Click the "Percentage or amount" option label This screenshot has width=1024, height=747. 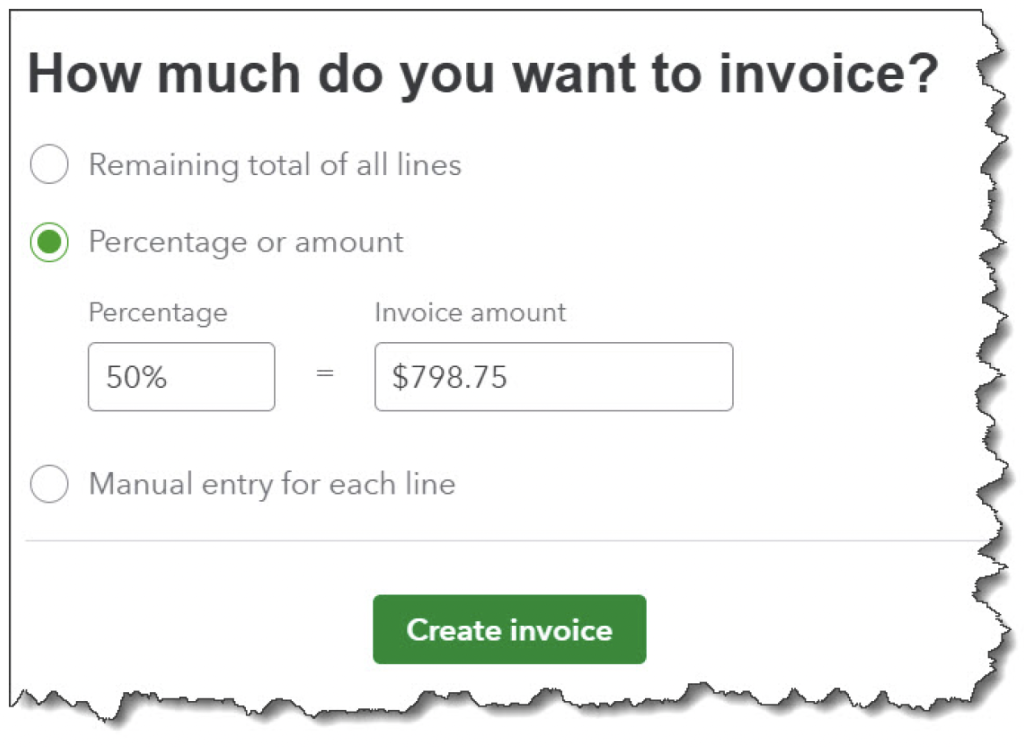pos(246,242)
